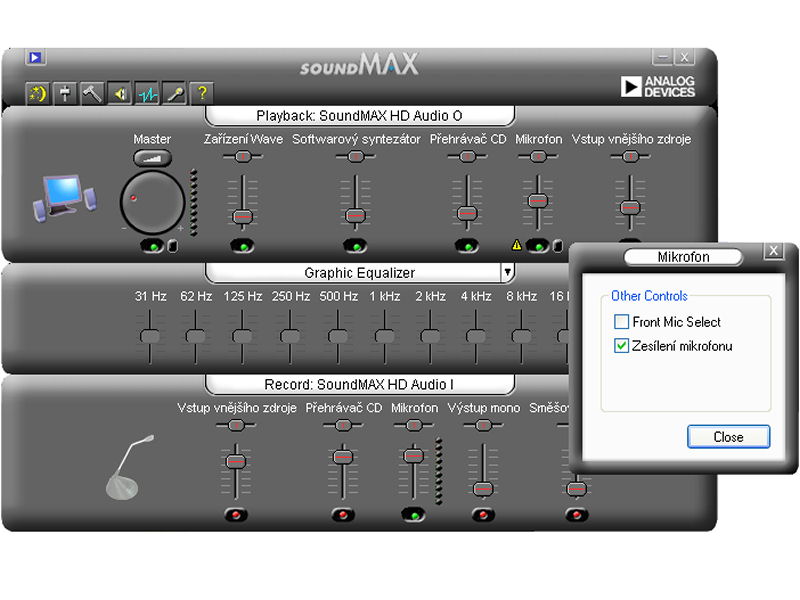
Task: Click the 125 Hz equalizer slider handle
Action: coord(242,336)
